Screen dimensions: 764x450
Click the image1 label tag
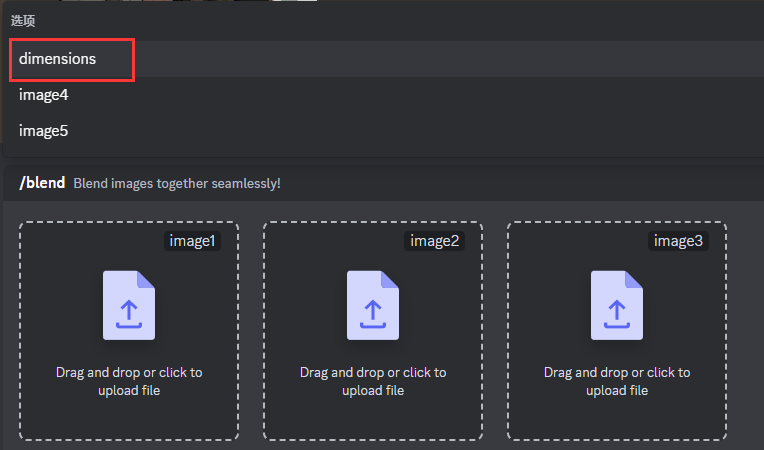(192, 241)
